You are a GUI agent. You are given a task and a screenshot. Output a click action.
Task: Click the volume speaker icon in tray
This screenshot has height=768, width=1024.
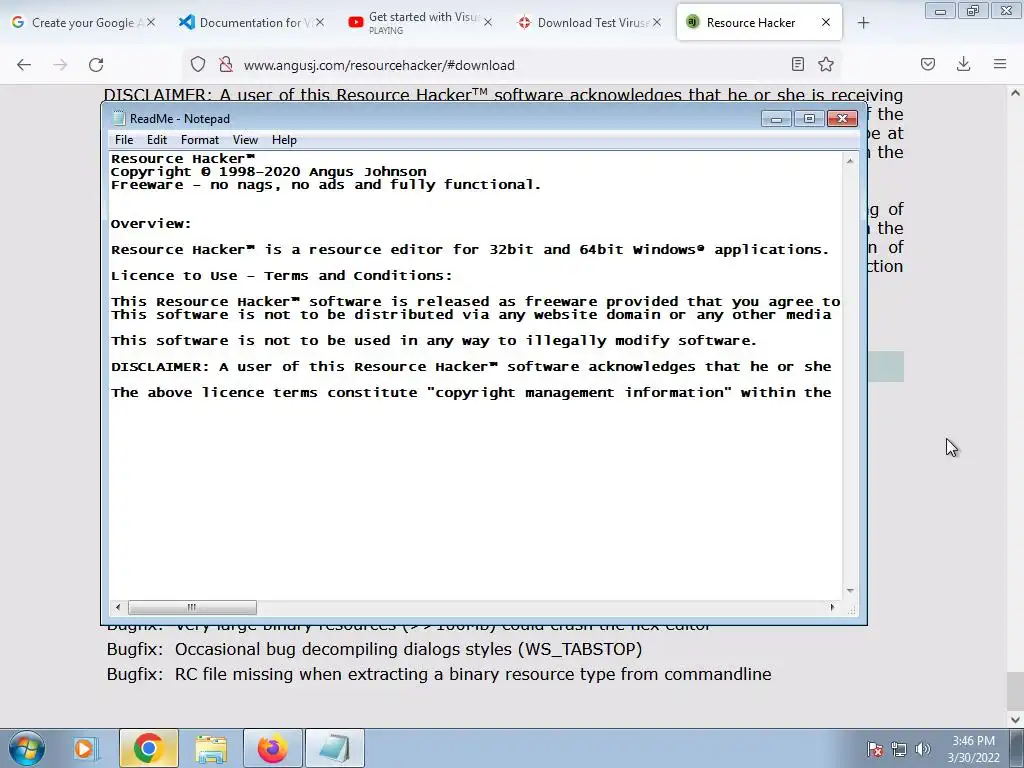click(923, 749)
